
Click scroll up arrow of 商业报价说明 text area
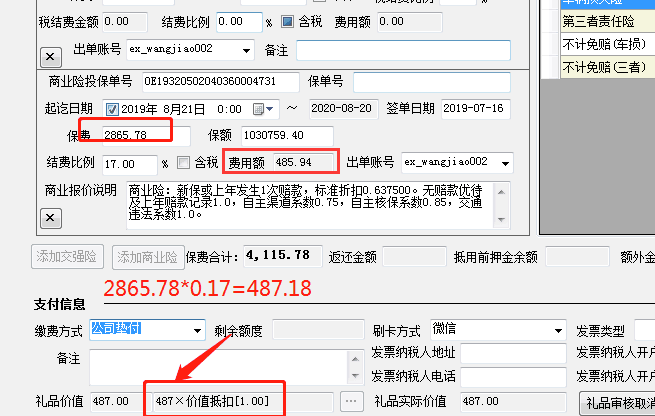point(502,192)
